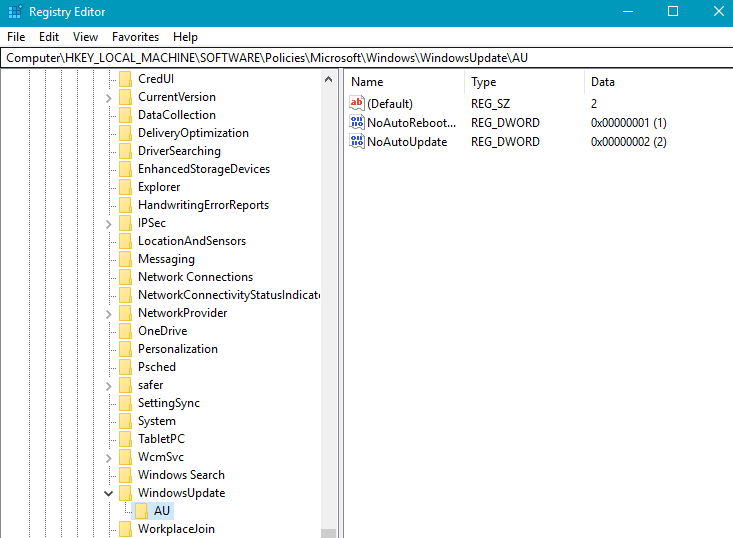Click the OneDrive folder icon

(x=125, y=331)
